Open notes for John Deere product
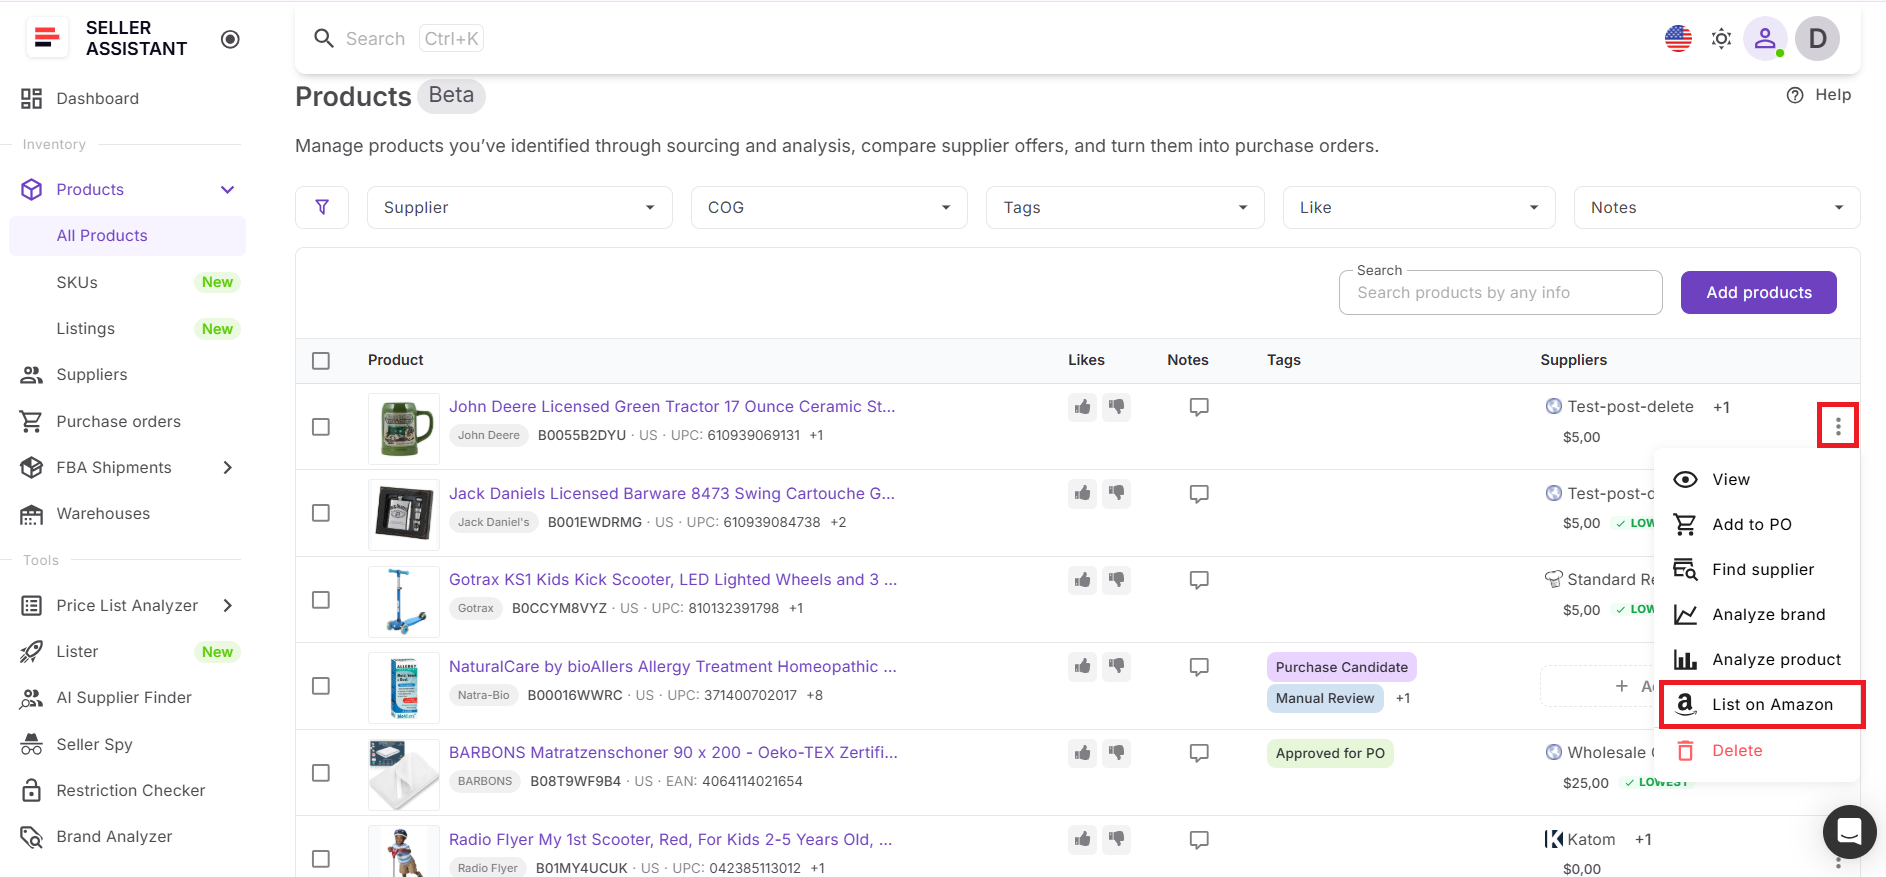Screen dimensions: 1886x877 (1199, 407)
